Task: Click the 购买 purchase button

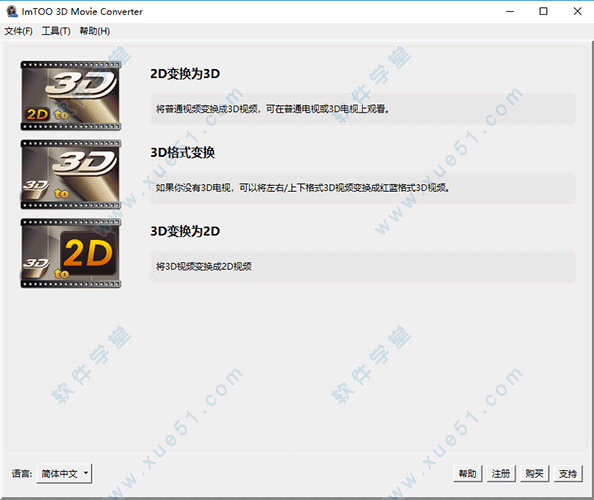Action: pyautogui.click(x=534, y=473)
